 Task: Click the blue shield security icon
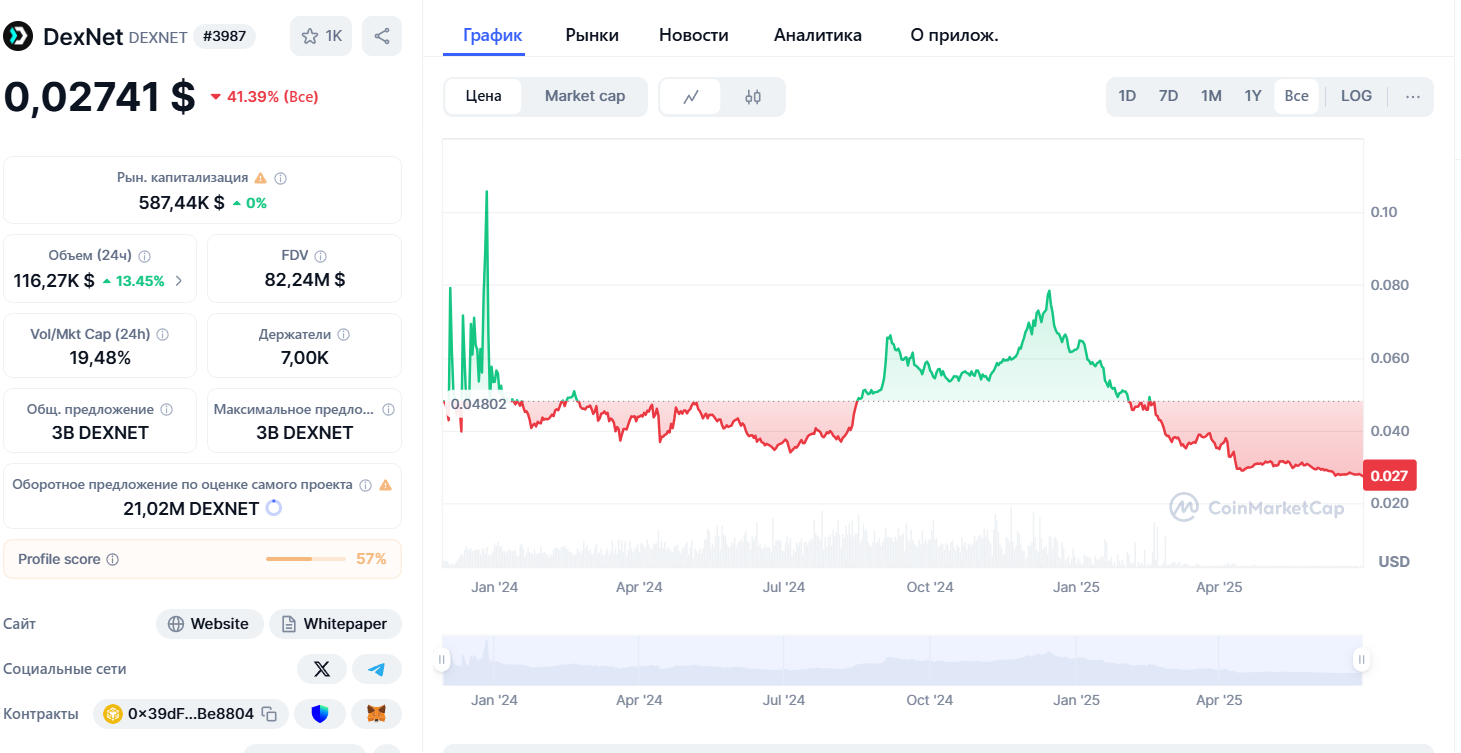tap(320, 714)
